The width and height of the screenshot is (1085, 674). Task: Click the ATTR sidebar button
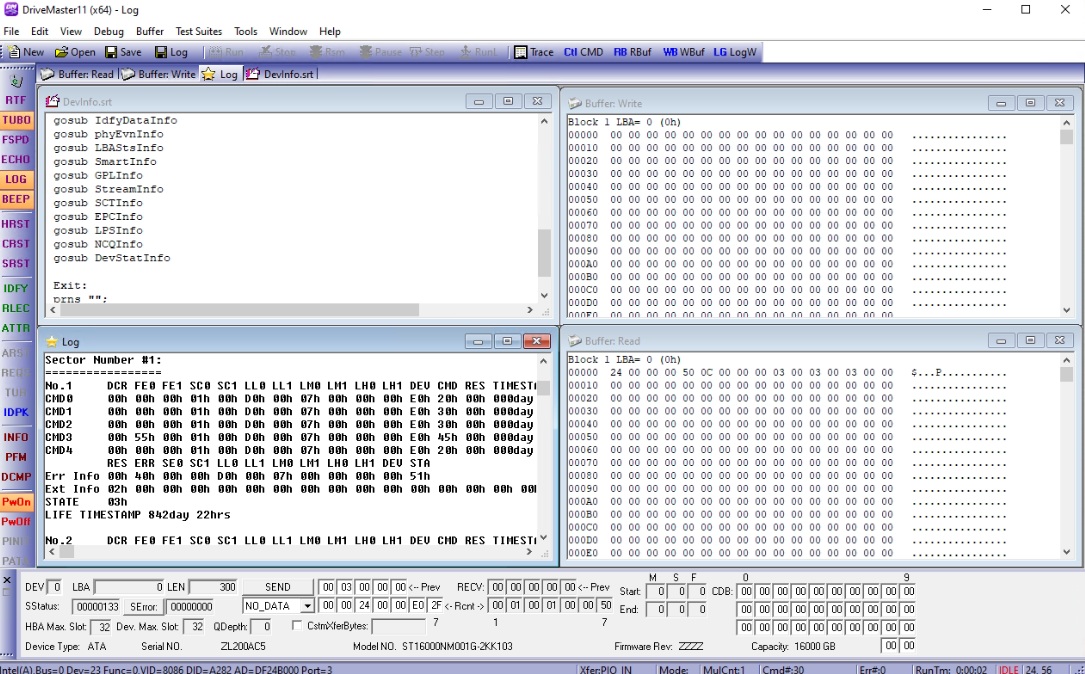pos(16,328)
